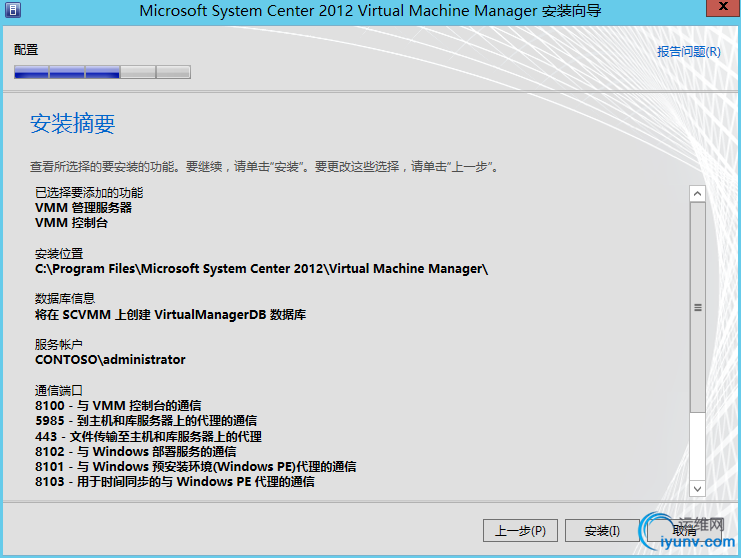Click the 取消 button
Image resolution: width=741 pixels, height=558 pixels.
[x=683, y=531]
